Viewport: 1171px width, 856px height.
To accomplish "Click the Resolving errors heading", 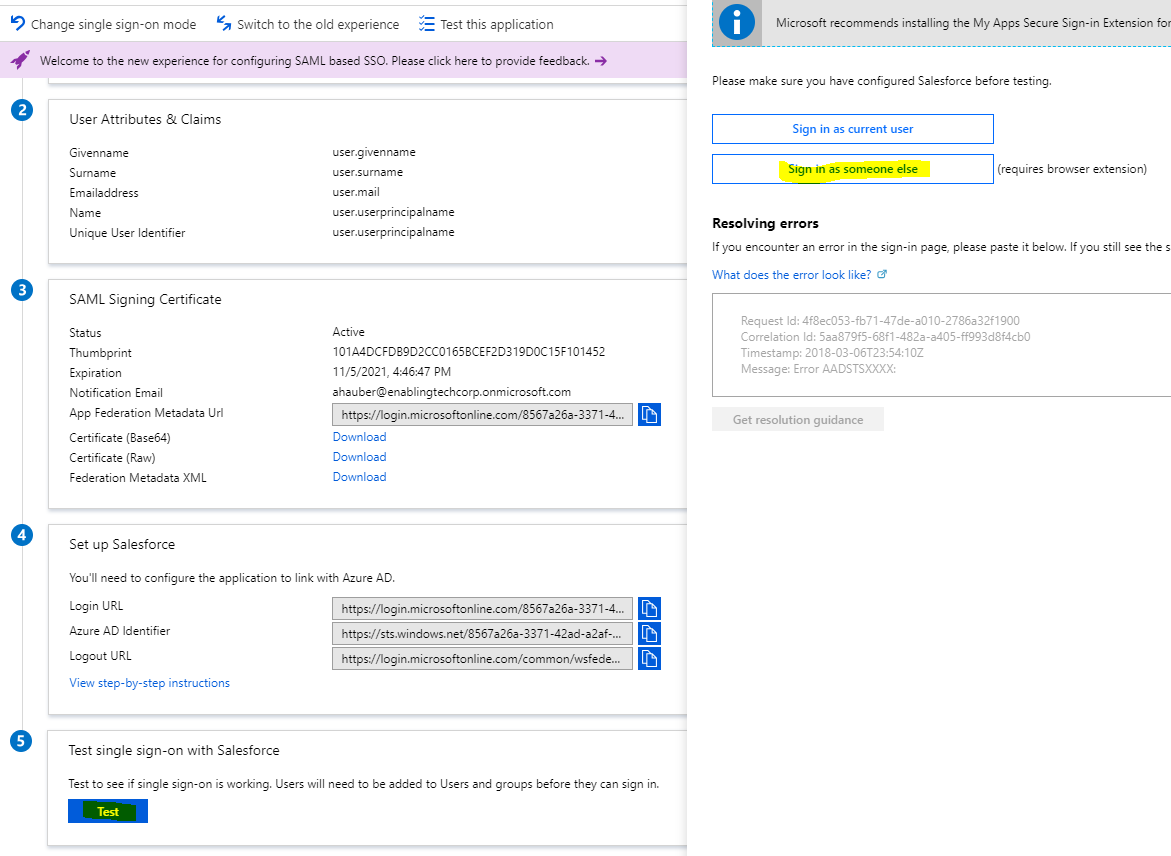I will coord(765,223).
